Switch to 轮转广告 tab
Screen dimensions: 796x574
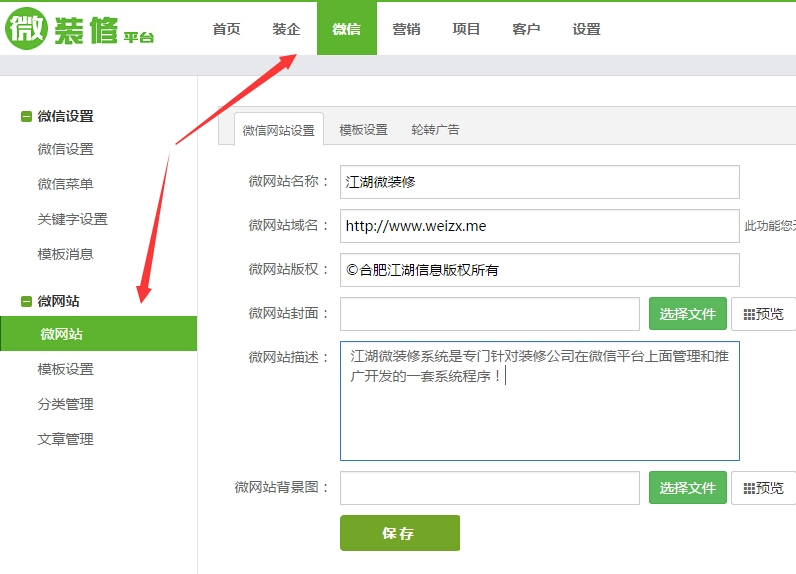click(435, 130)
